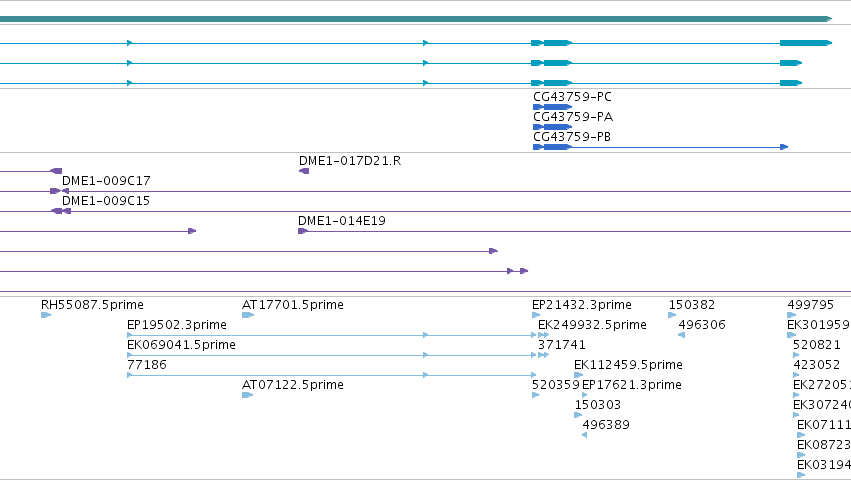This screenshot has width=851, height=480.
Task: Click the spliced line under 77186
Action: coord(332,375)
